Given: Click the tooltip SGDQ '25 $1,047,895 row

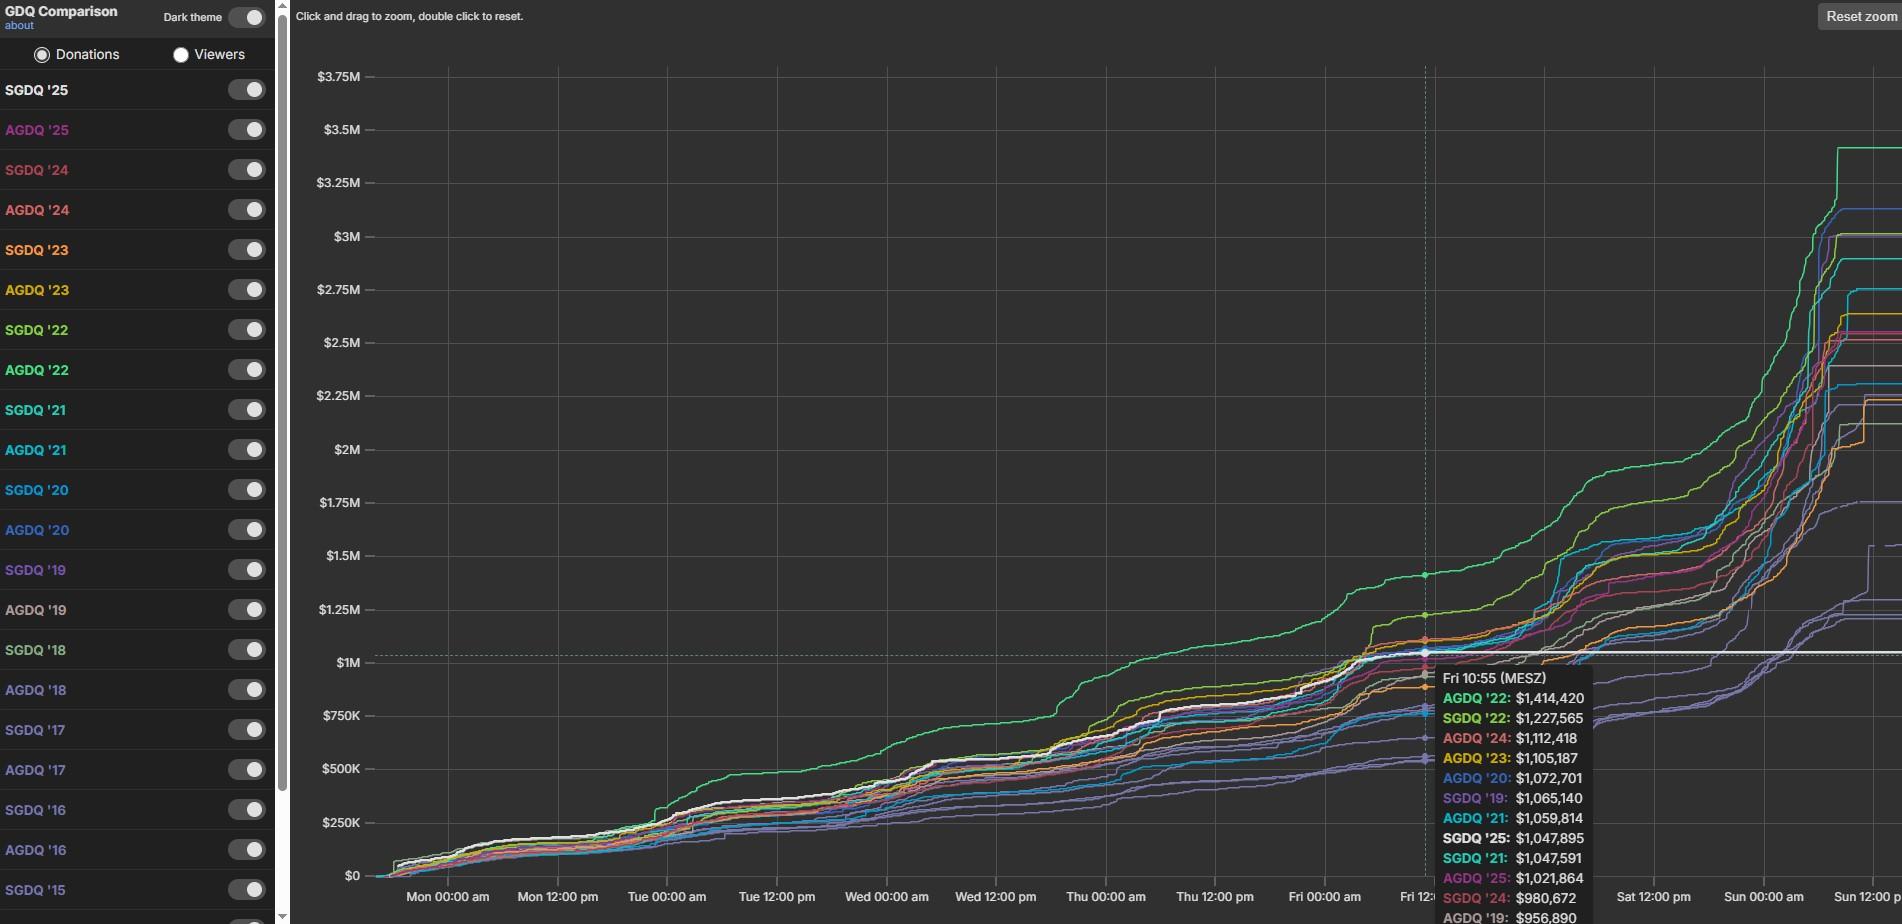Looking at the screenshot, I should click(x=1513, y=838).
